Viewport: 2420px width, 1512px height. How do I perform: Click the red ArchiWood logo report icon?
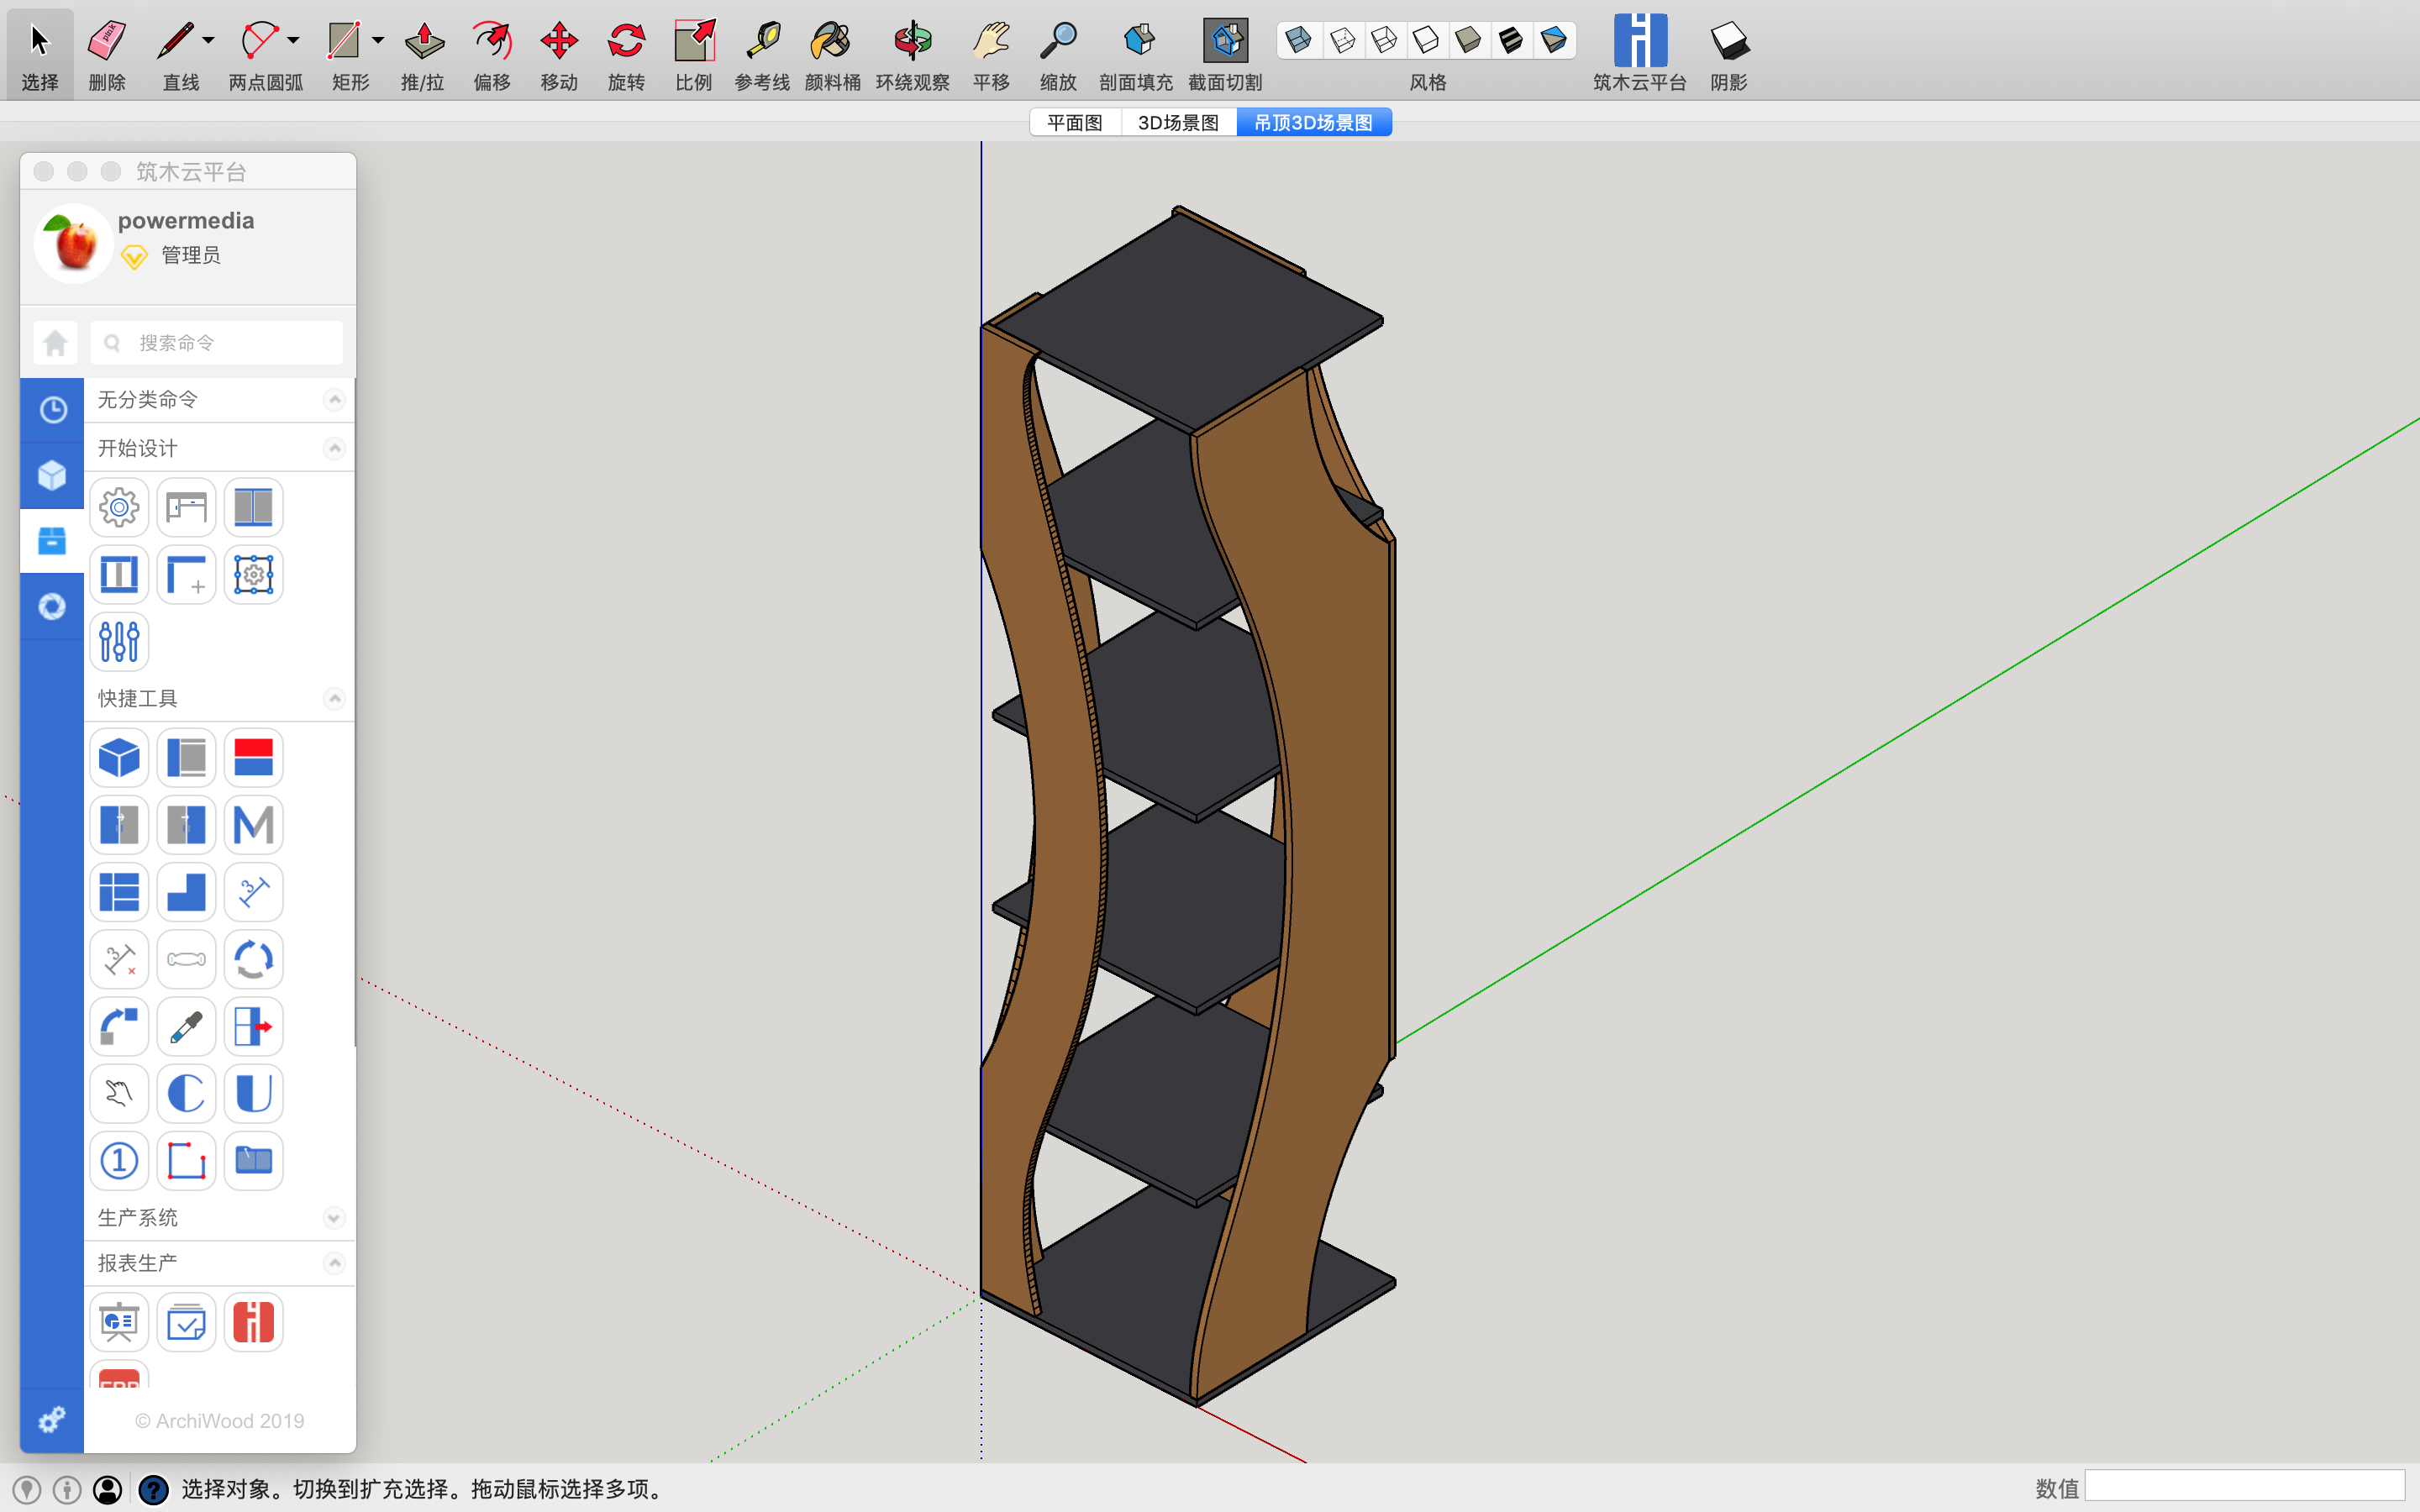pos(253,1323)
